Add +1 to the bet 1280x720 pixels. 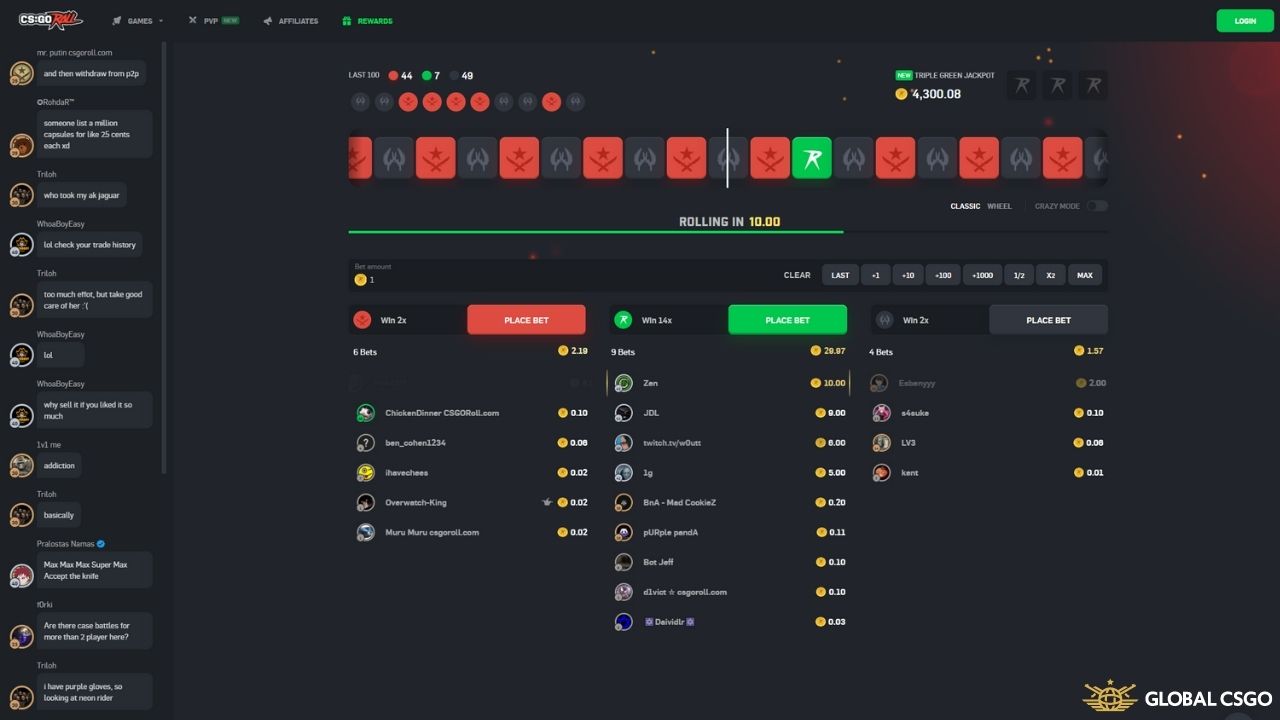[876, 275]
